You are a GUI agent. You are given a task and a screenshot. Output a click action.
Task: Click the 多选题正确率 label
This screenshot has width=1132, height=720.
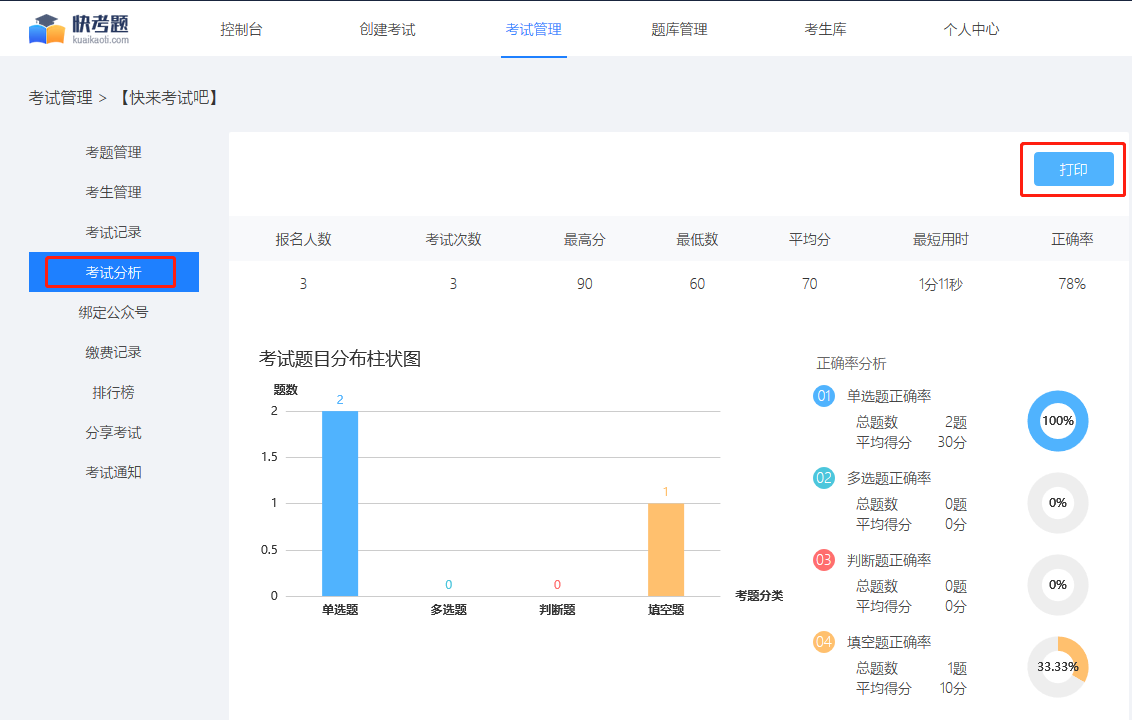[x=889, y=479]
